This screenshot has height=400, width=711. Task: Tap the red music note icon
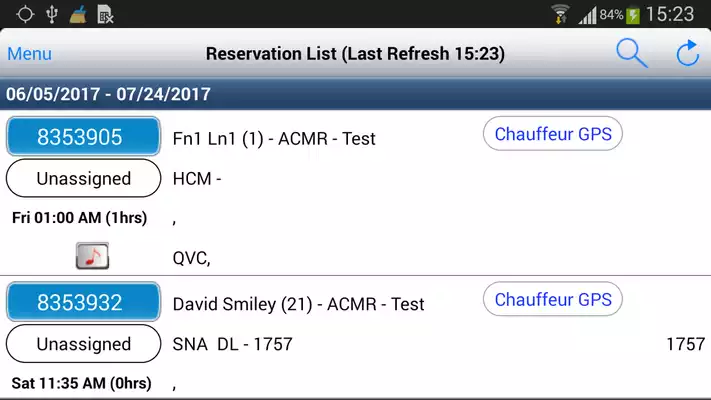pyautogui.click(x=93, y=256)
